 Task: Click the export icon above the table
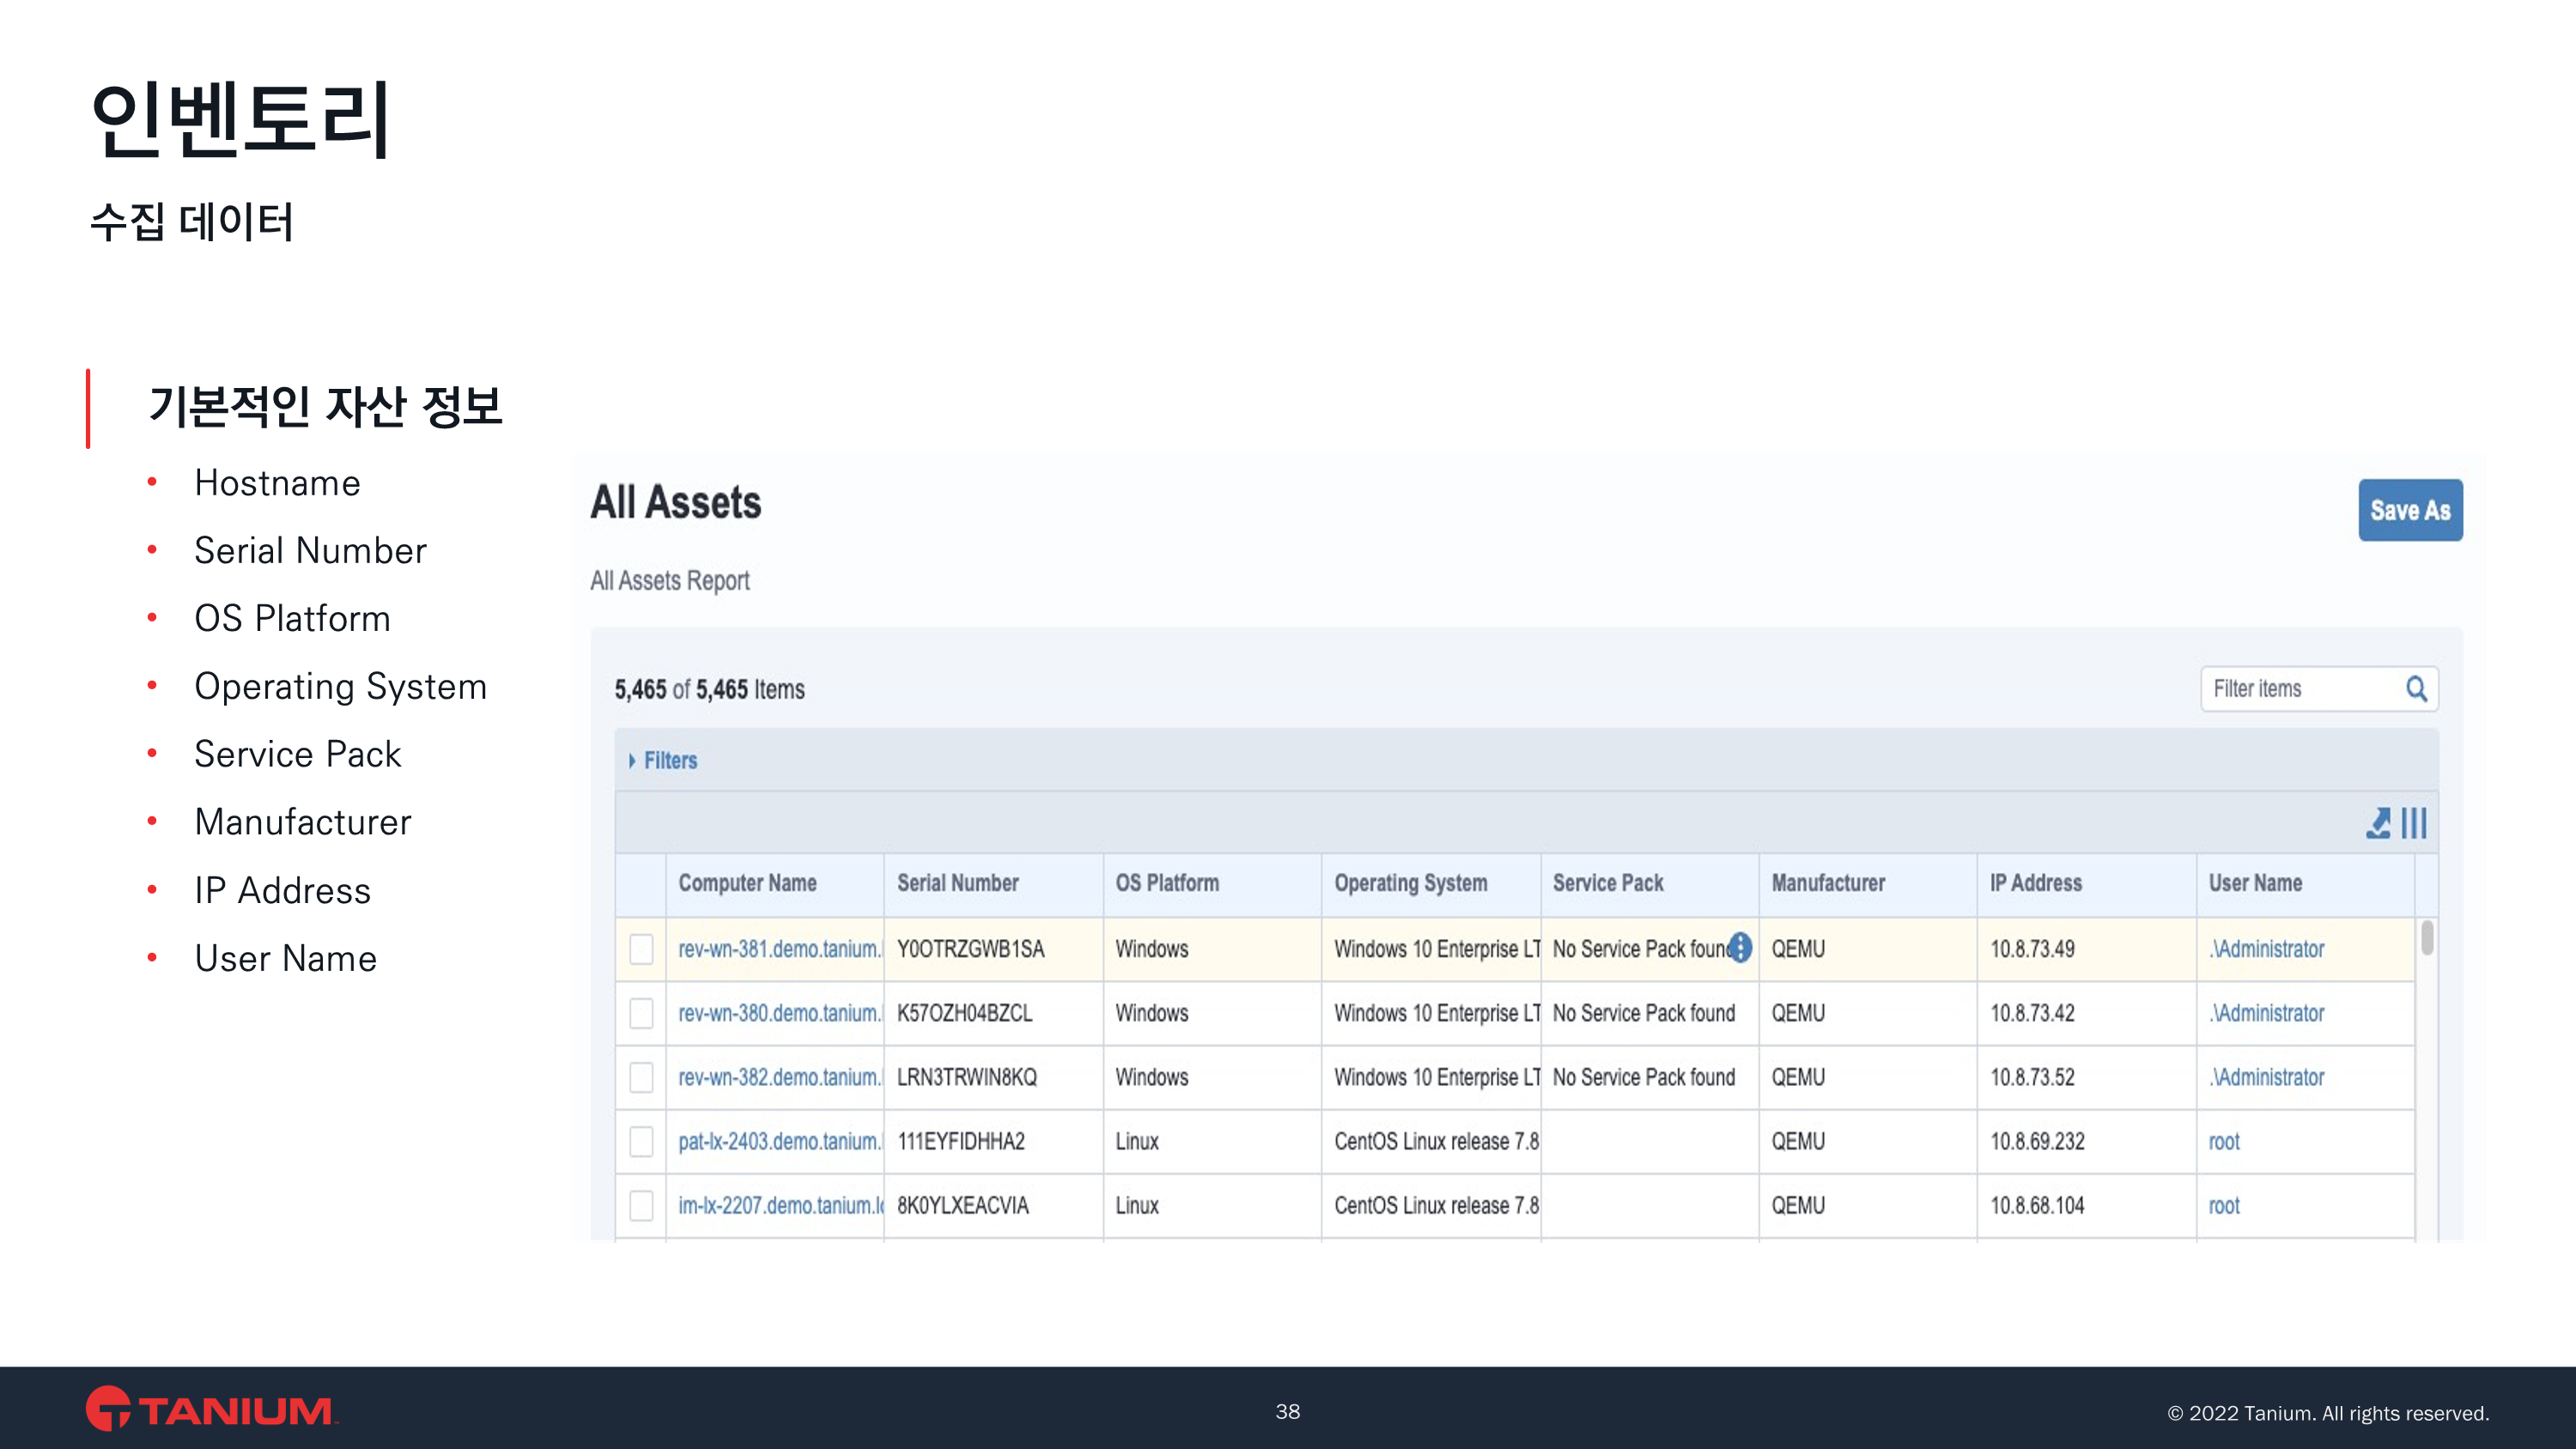click(2378, 823)
